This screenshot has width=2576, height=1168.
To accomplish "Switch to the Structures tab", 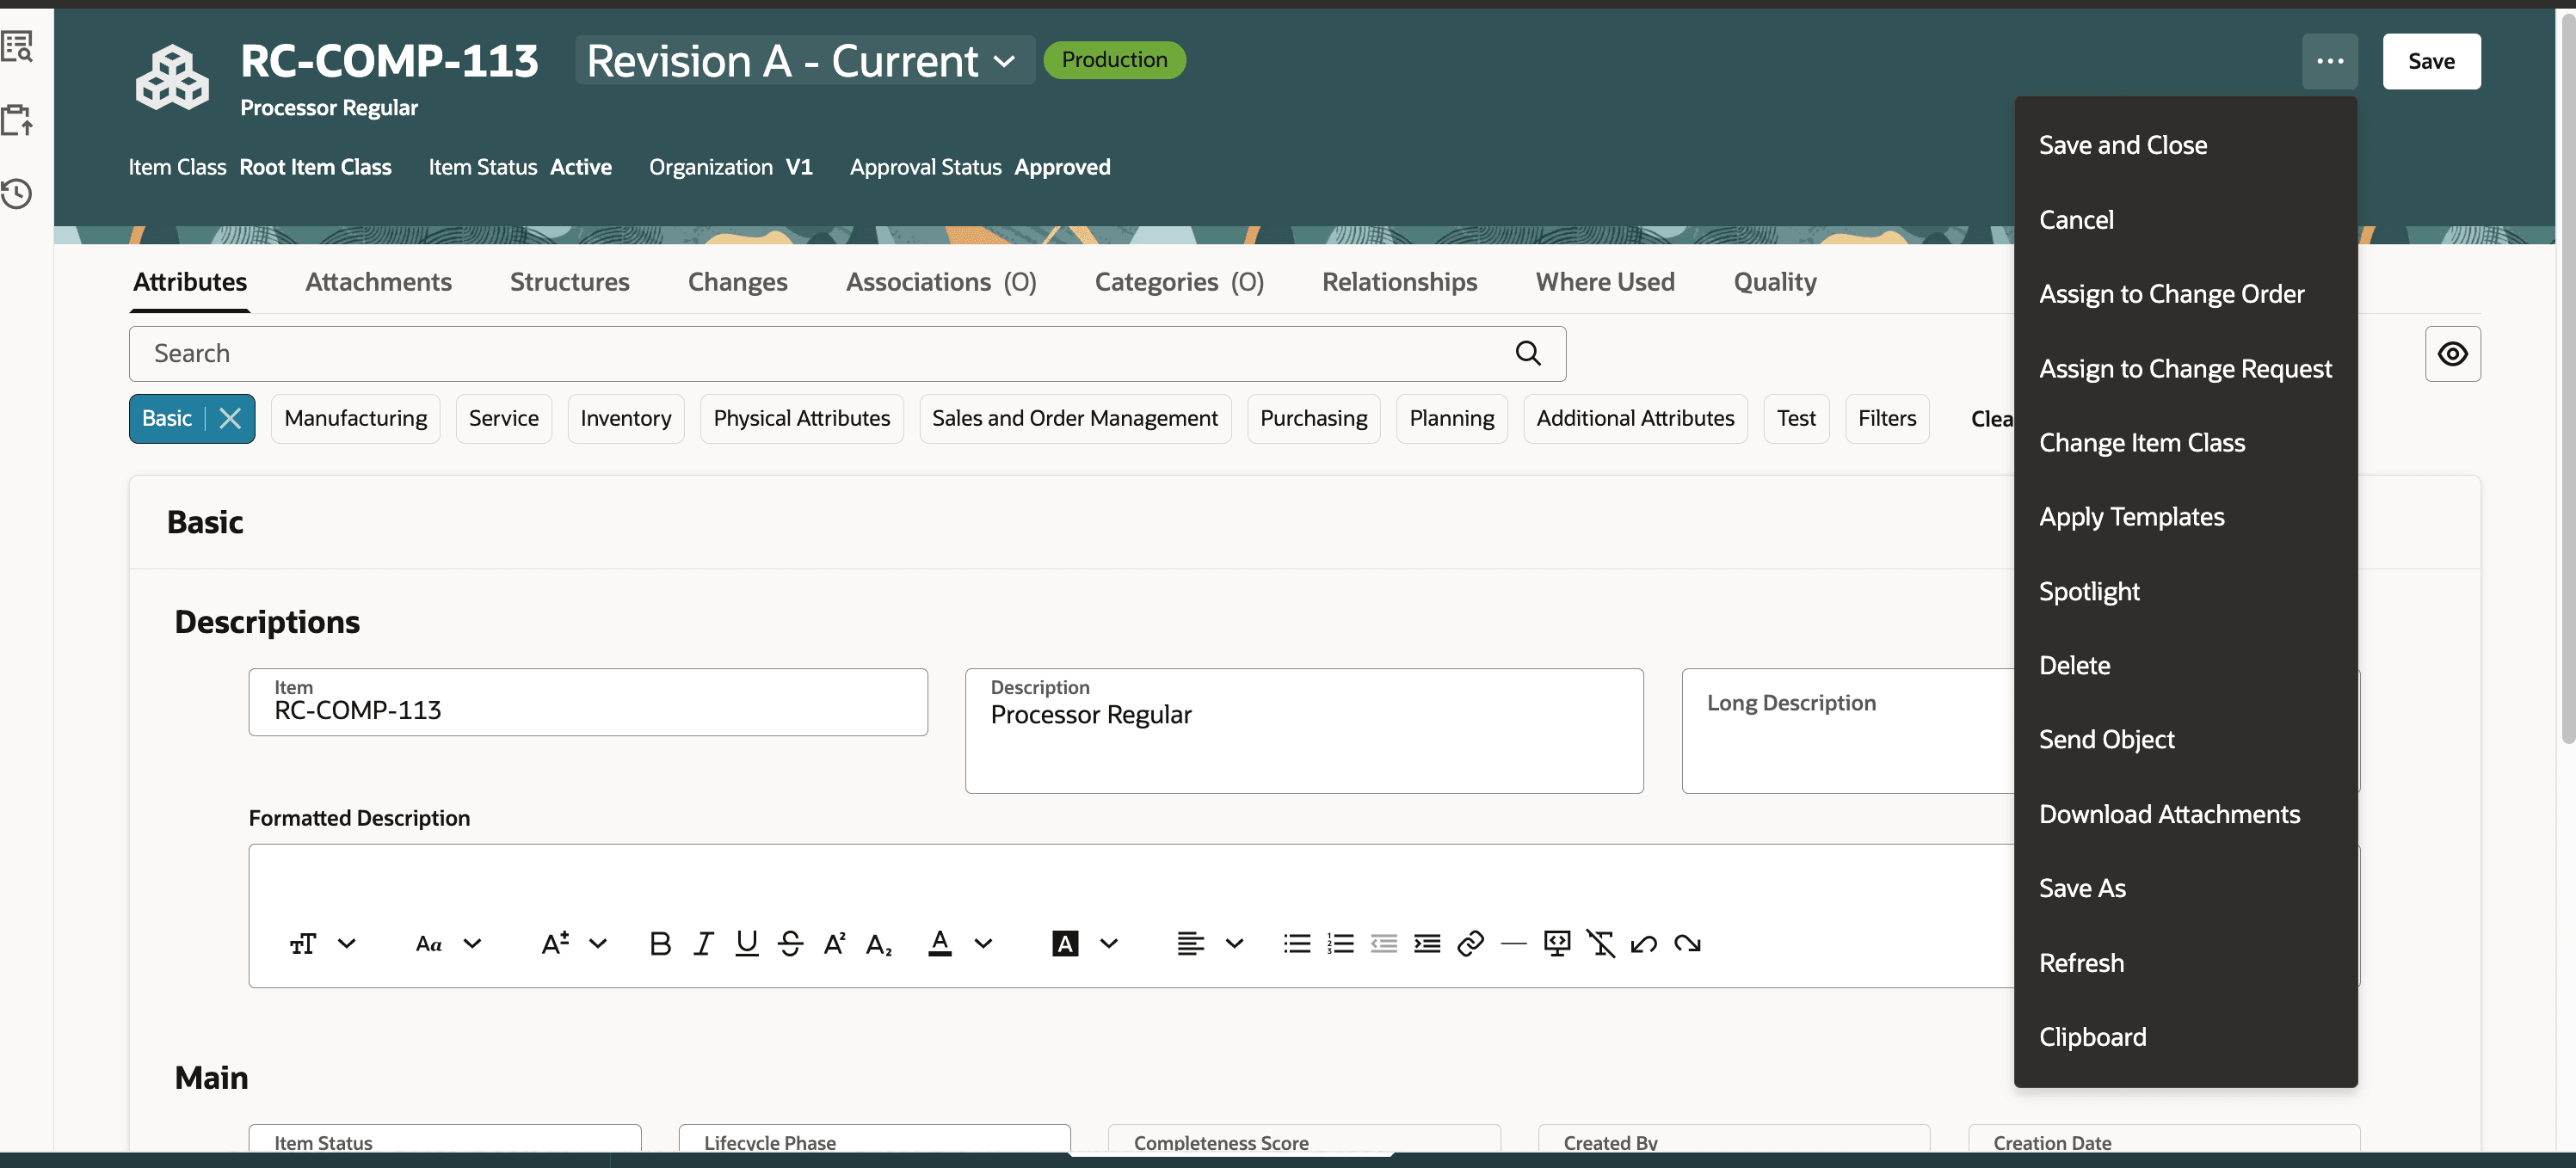I will point(569,282).
